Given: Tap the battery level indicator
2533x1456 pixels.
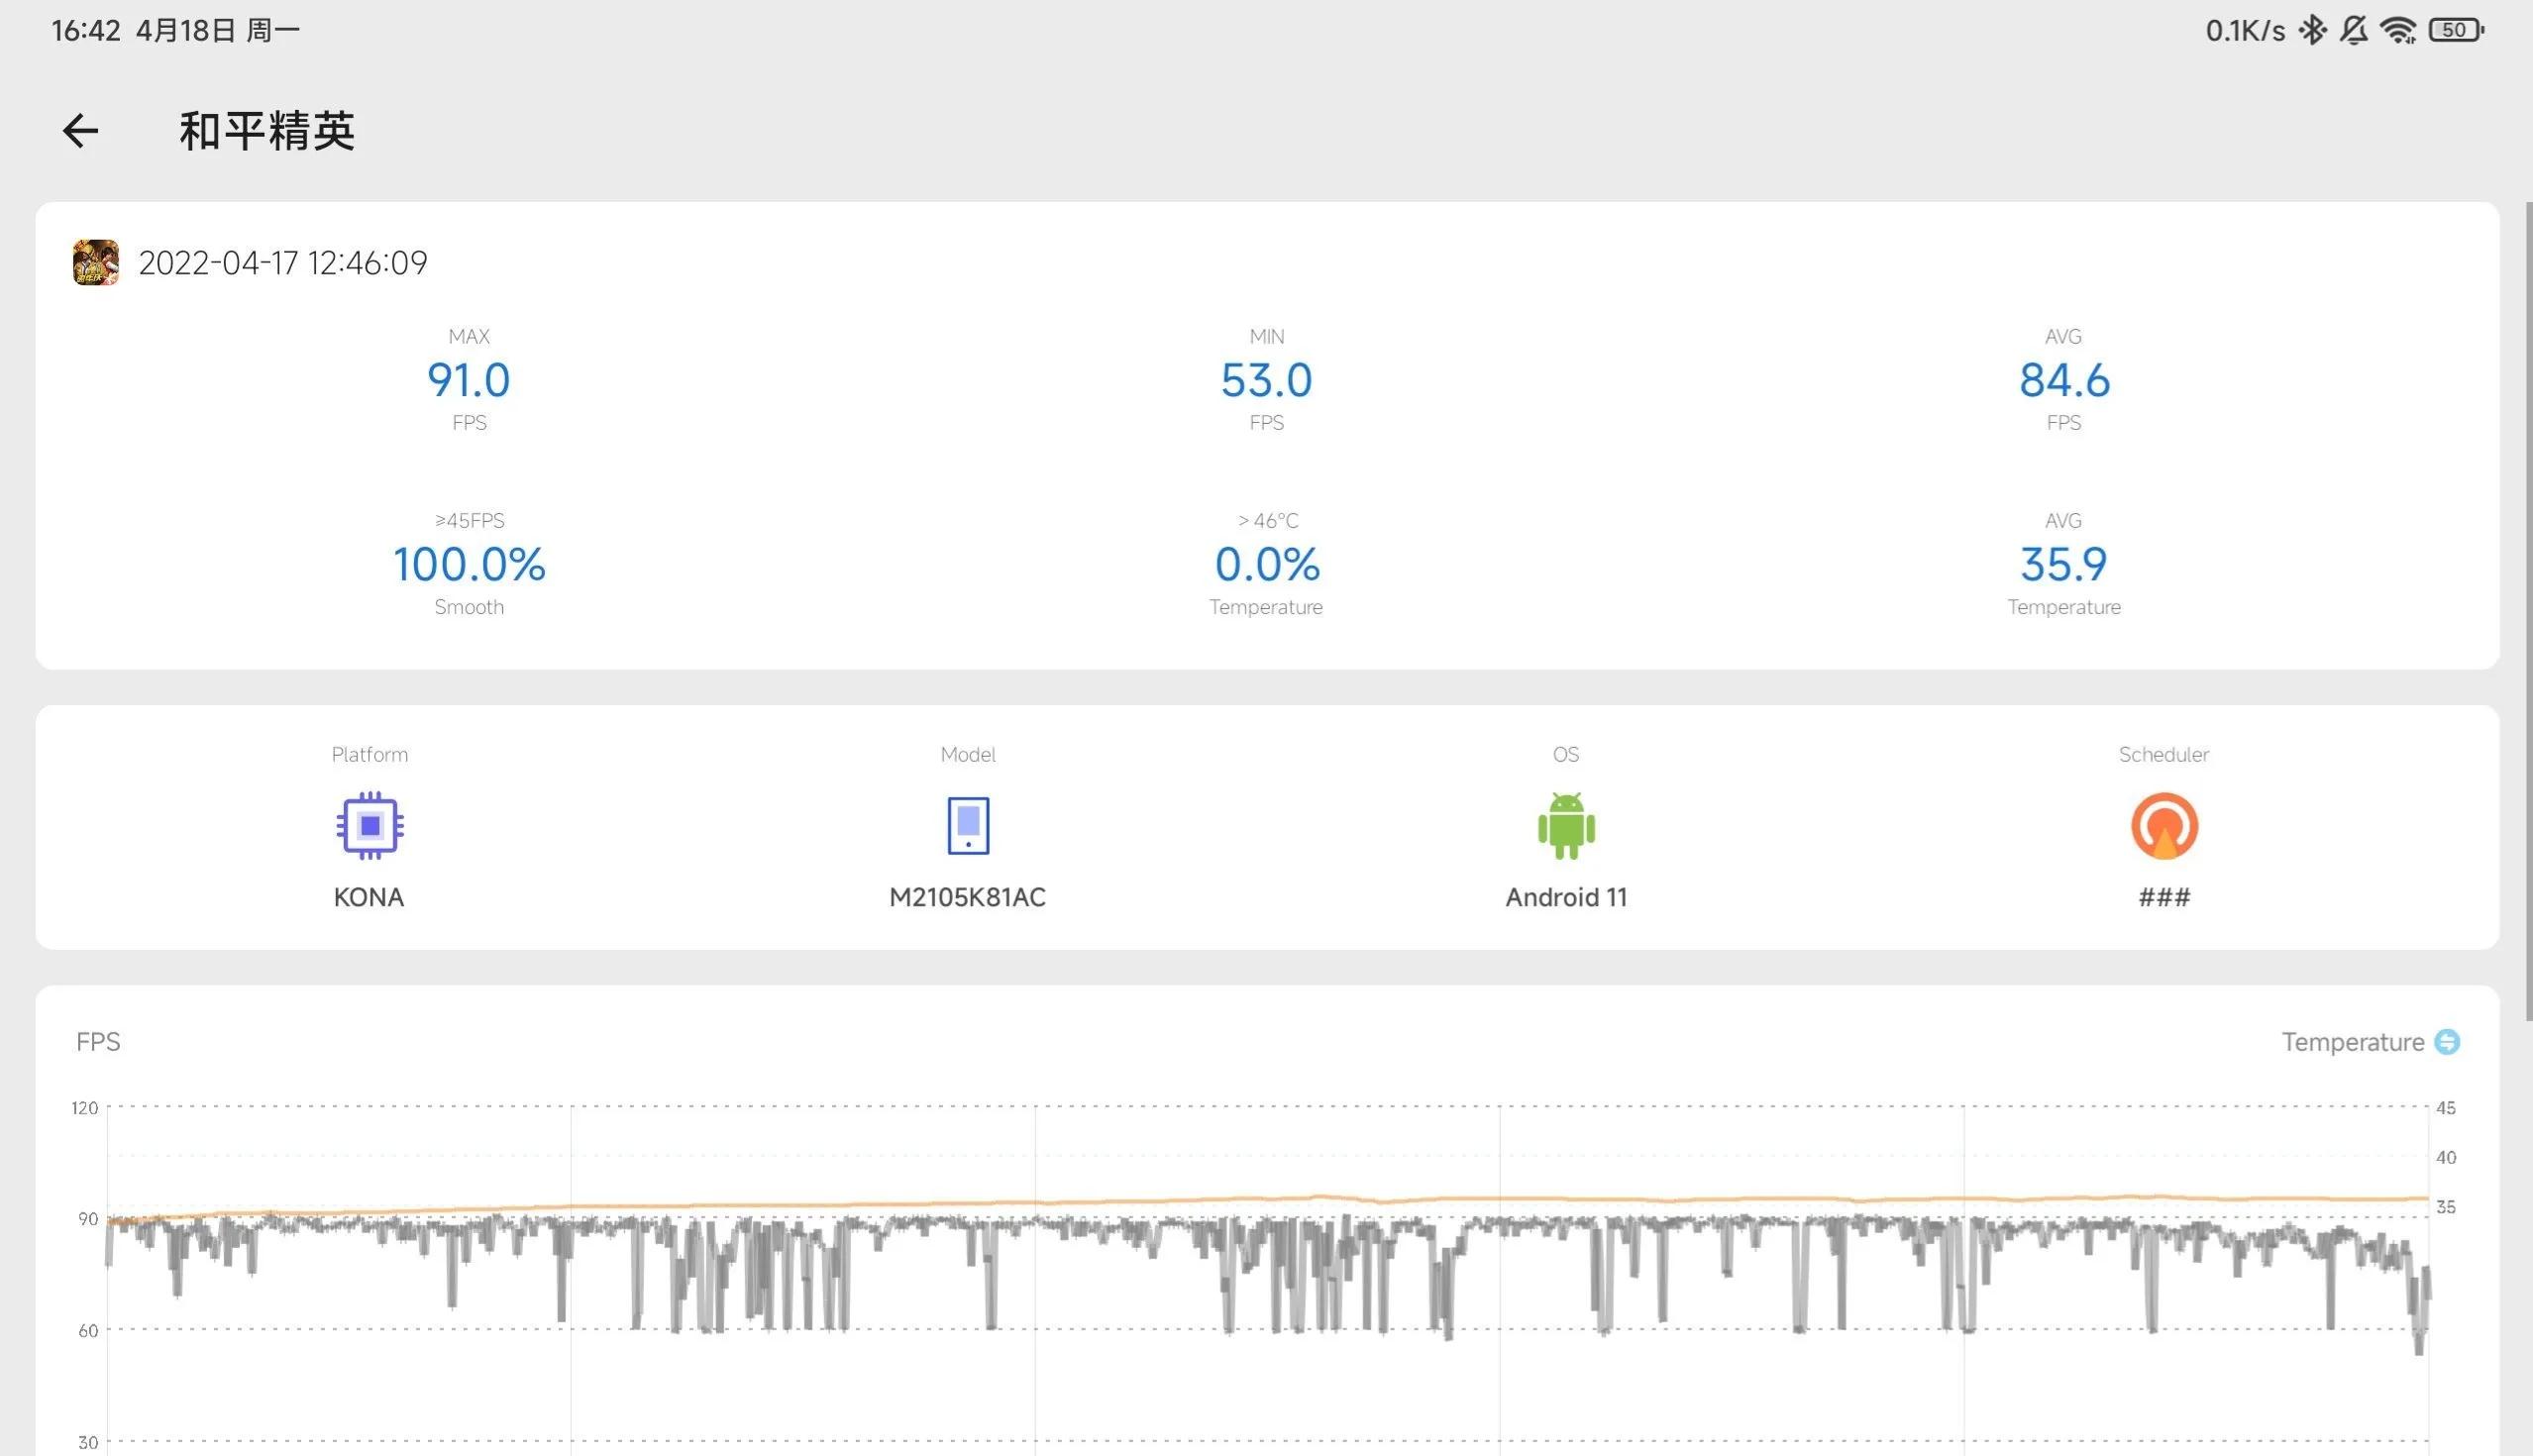Looking at the screenshot, I should [2455, 31].
